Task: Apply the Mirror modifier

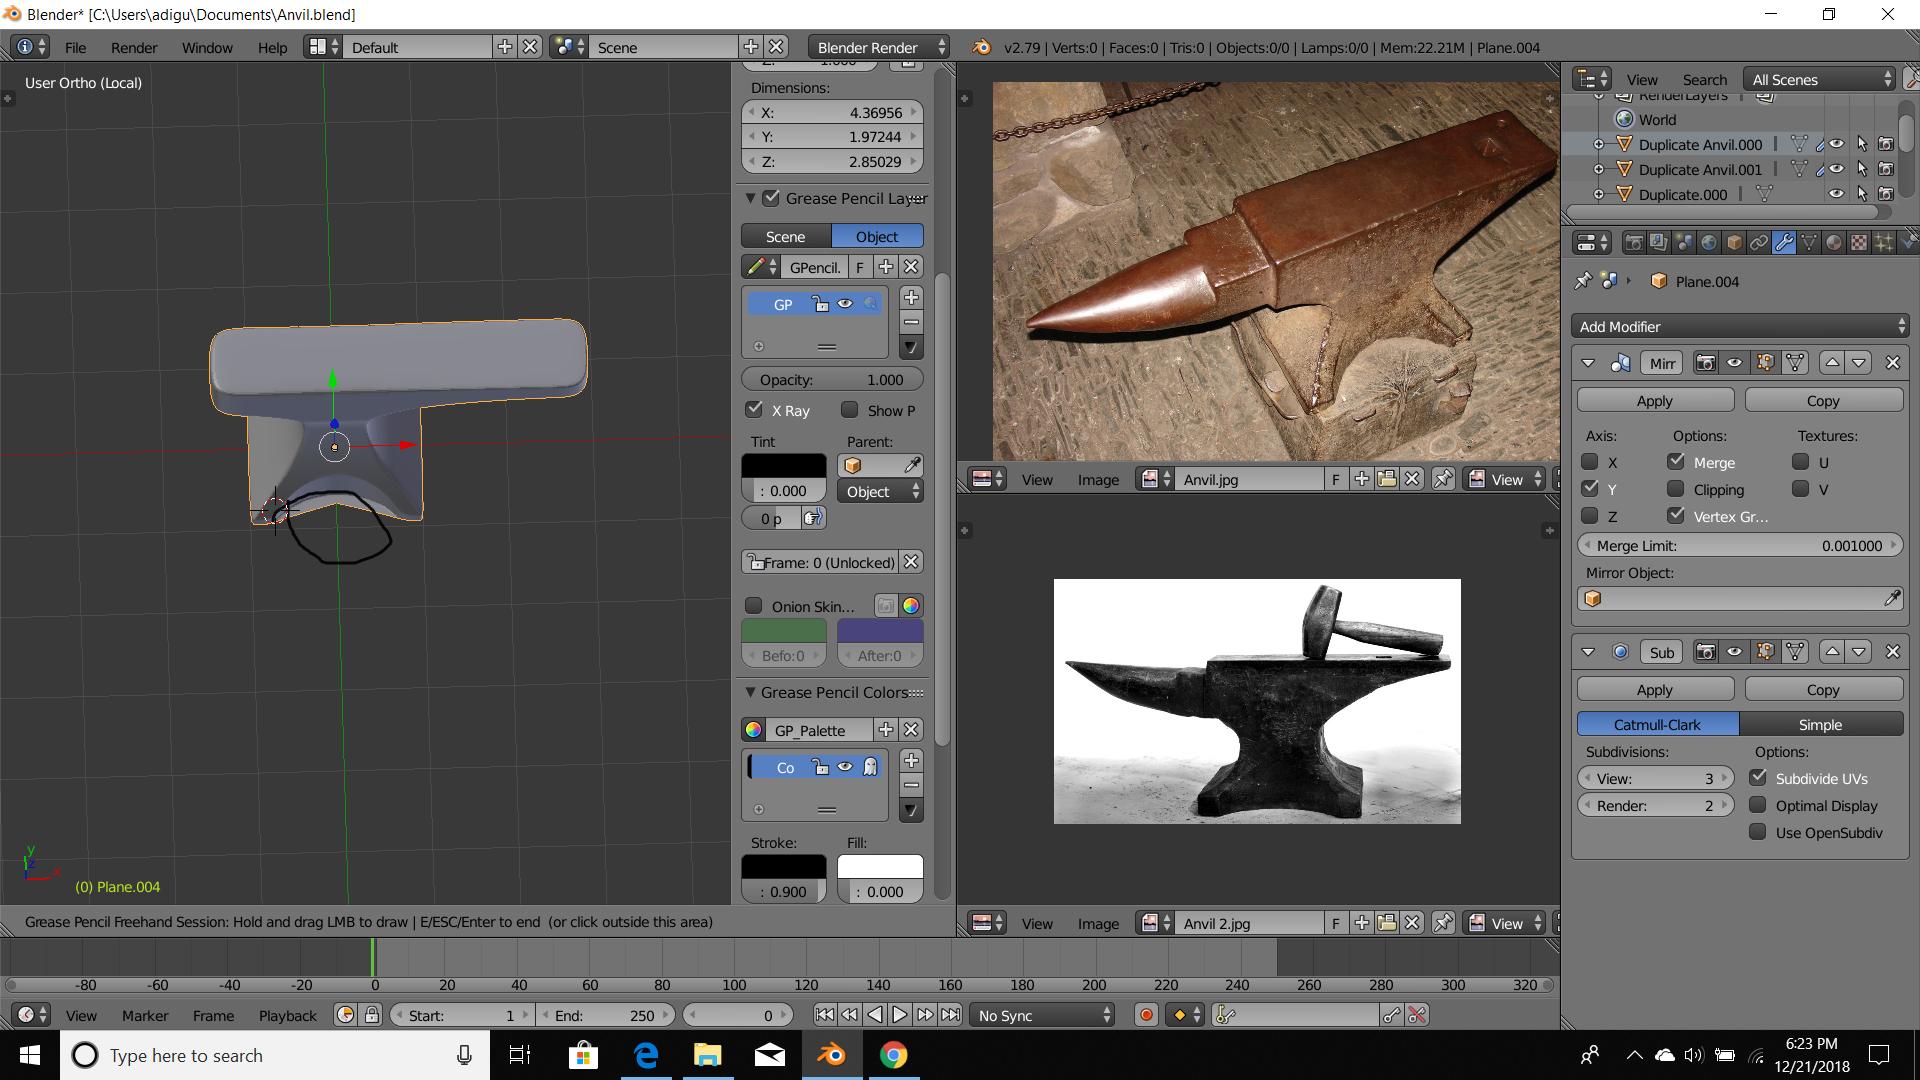Action: [x=1655, y=400]
